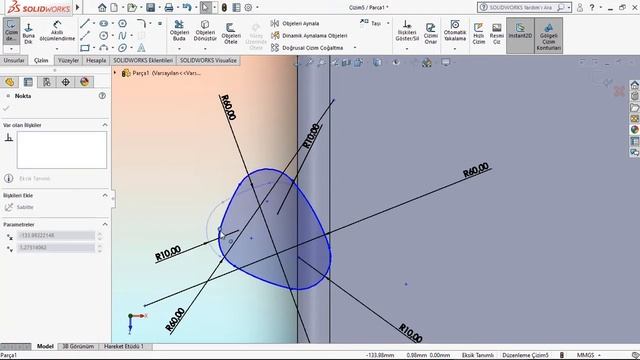Open the Otomatik Yakalama dropdown arrow
This screenshot has width=640, height=360.
(455, 49)
